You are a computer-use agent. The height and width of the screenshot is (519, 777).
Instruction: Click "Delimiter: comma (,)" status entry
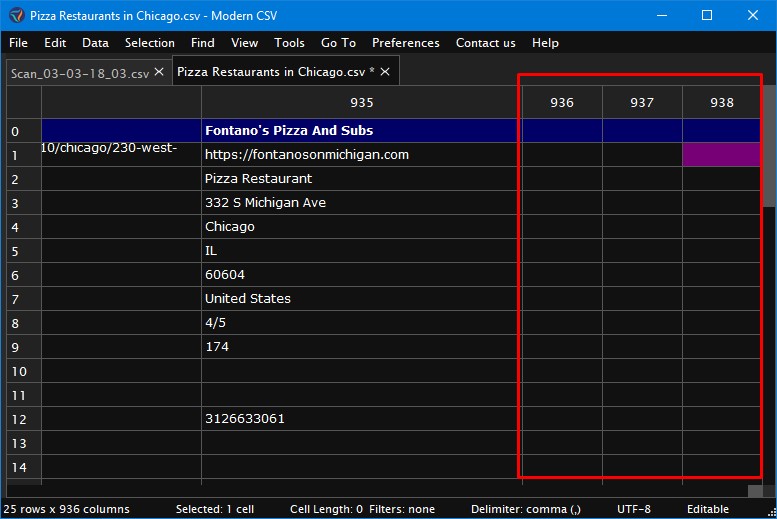coord(526,509)
